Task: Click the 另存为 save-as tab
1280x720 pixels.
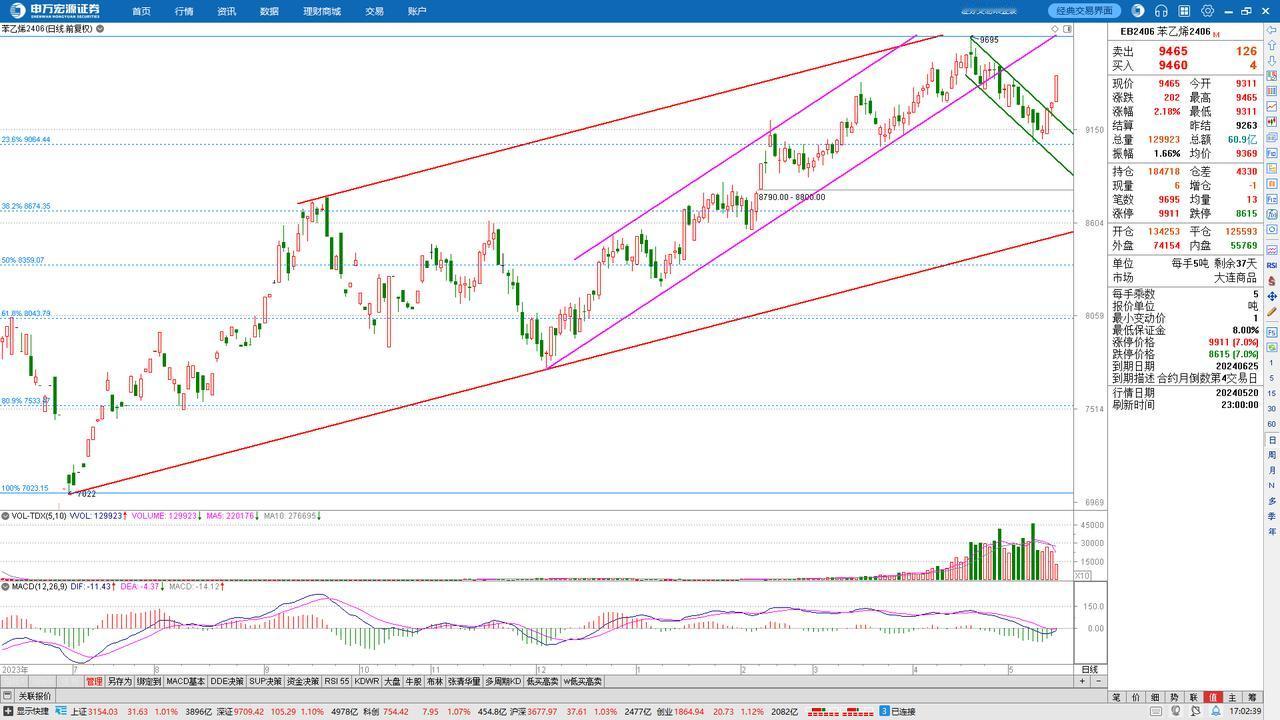Action: (120, 681)
